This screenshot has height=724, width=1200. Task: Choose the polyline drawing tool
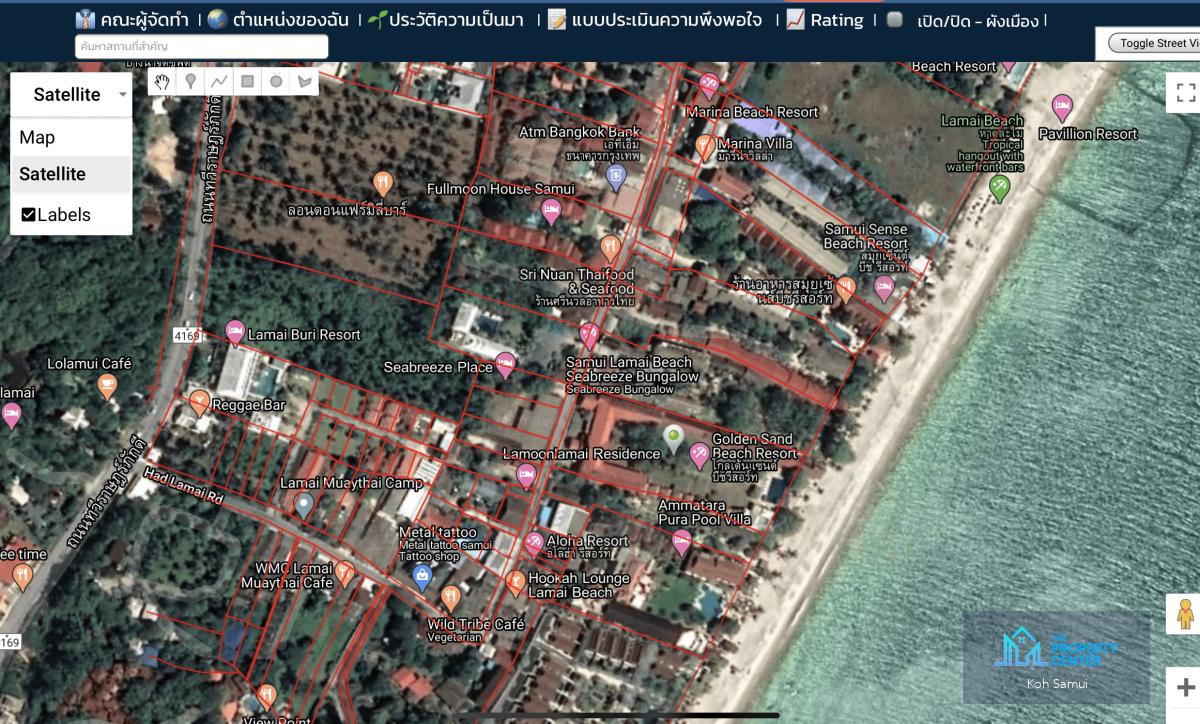click(x=219, y=82)
